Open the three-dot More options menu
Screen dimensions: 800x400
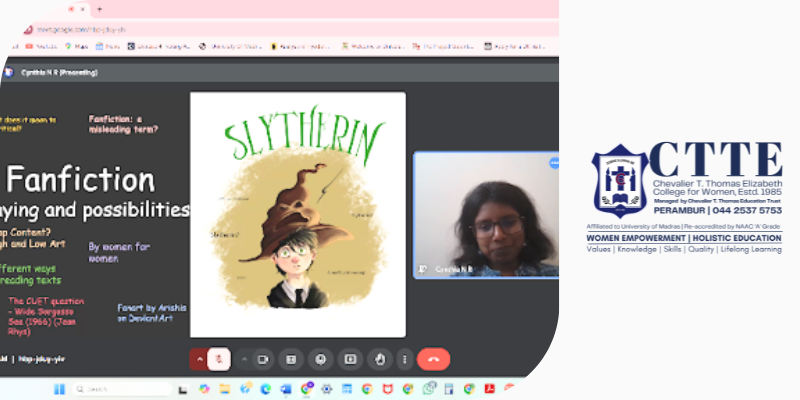[405, 360]
